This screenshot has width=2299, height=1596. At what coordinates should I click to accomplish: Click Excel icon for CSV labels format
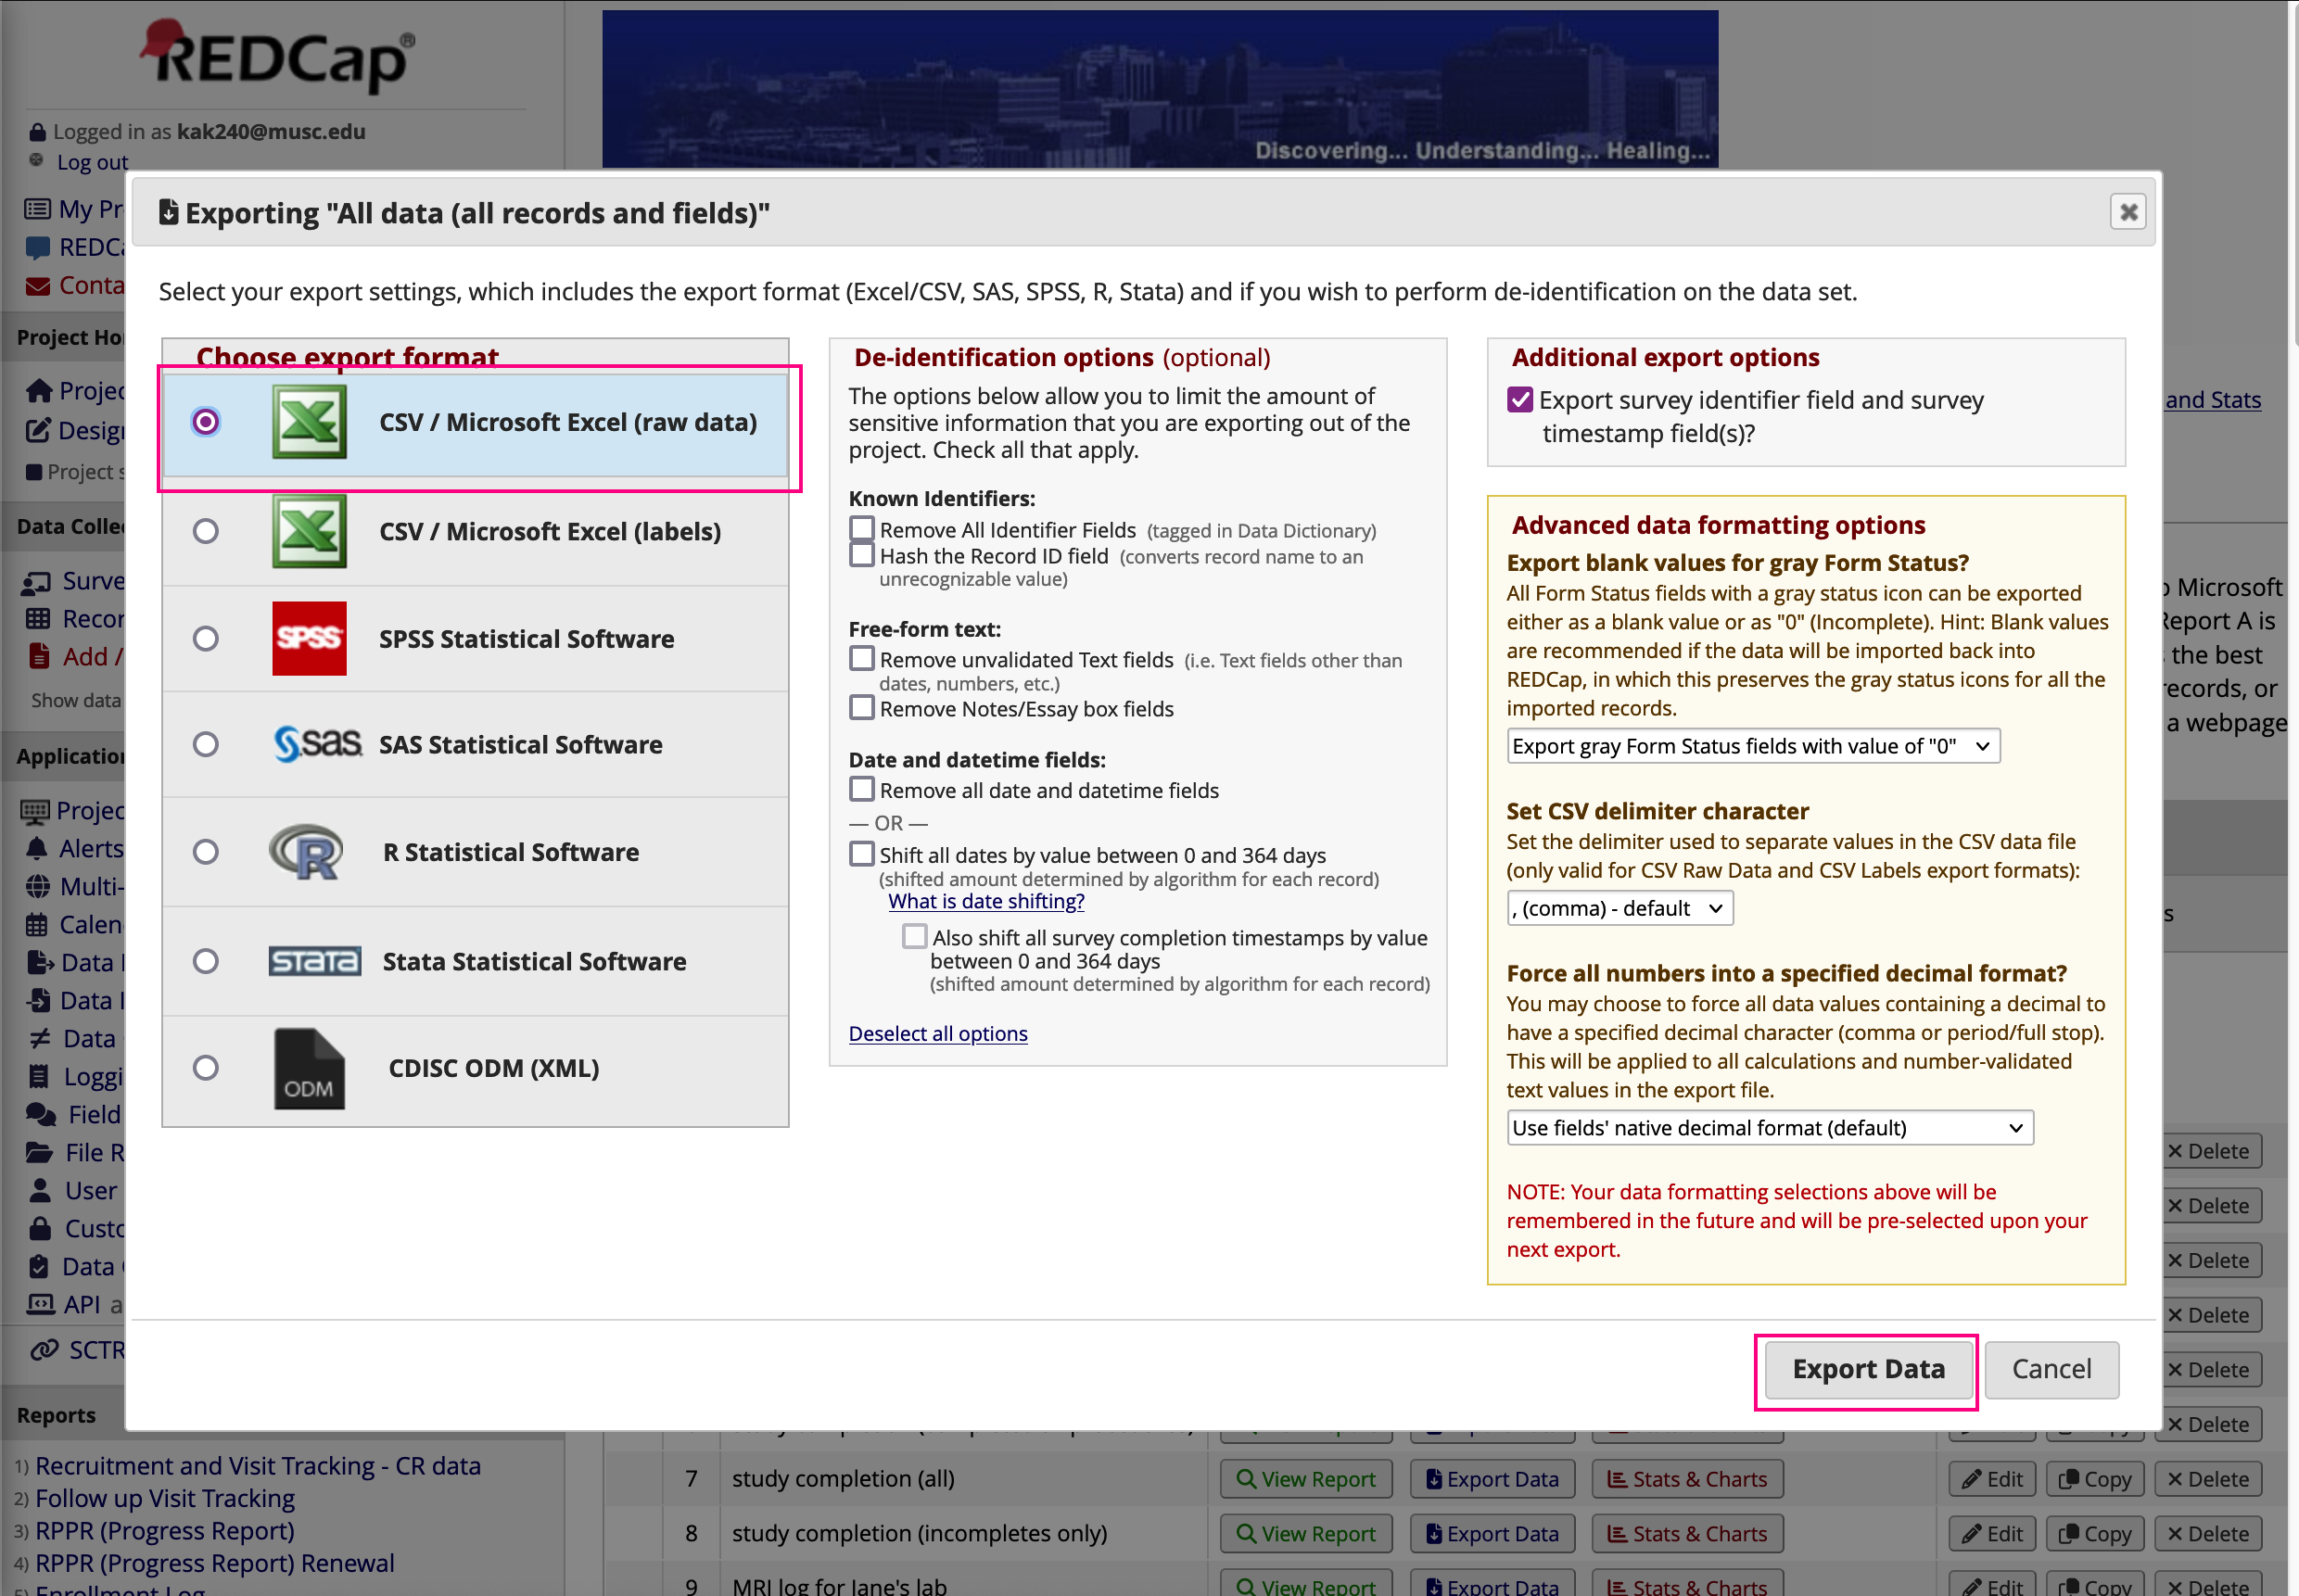pos(309,531)
